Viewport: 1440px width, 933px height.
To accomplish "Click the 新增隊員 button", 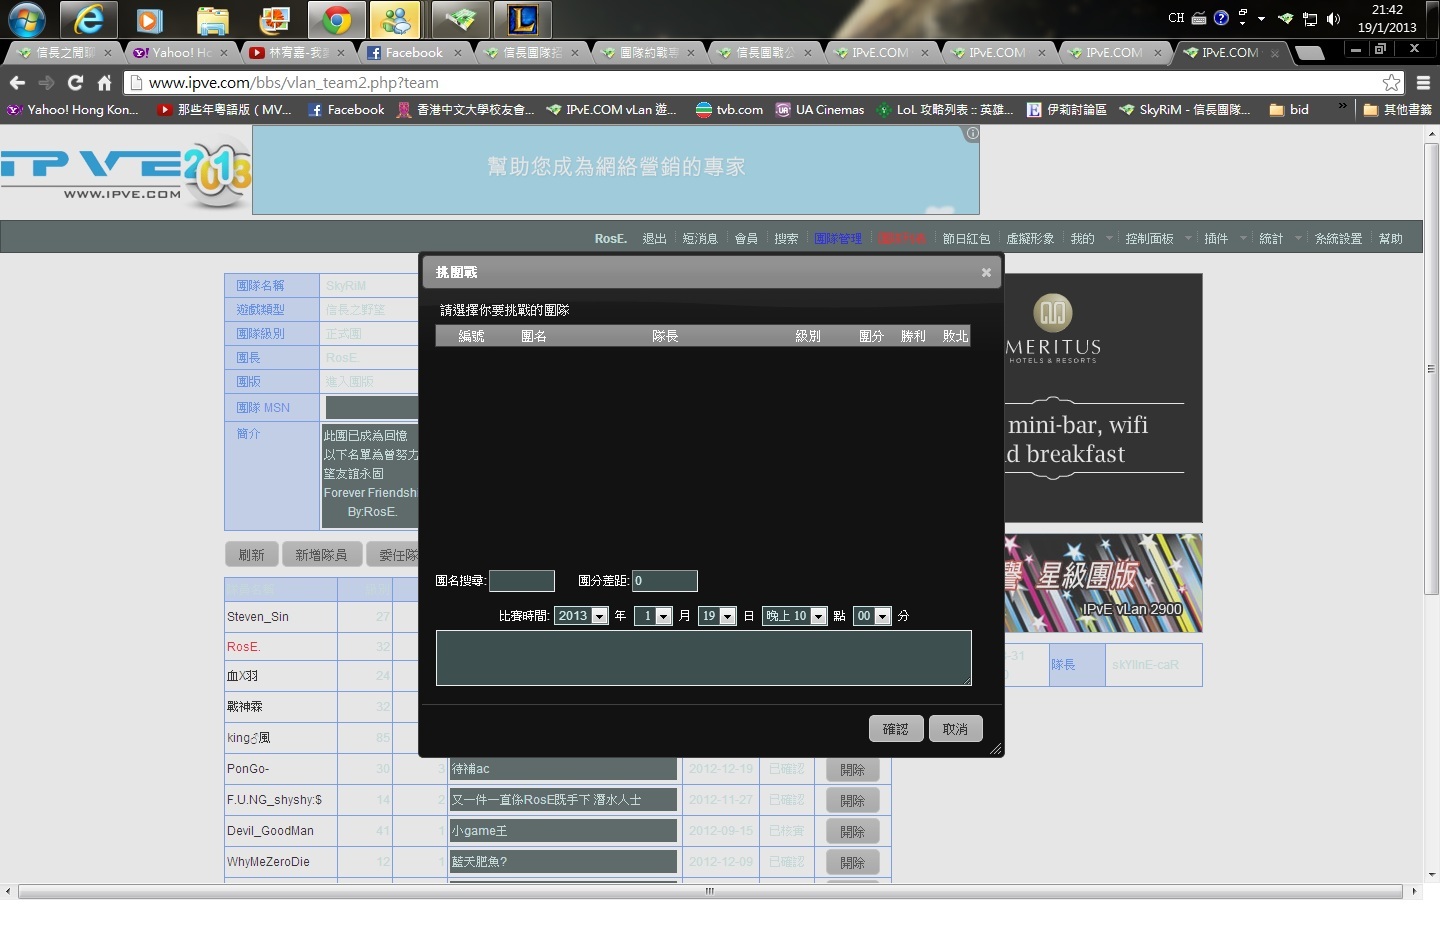I will point(321,555).
